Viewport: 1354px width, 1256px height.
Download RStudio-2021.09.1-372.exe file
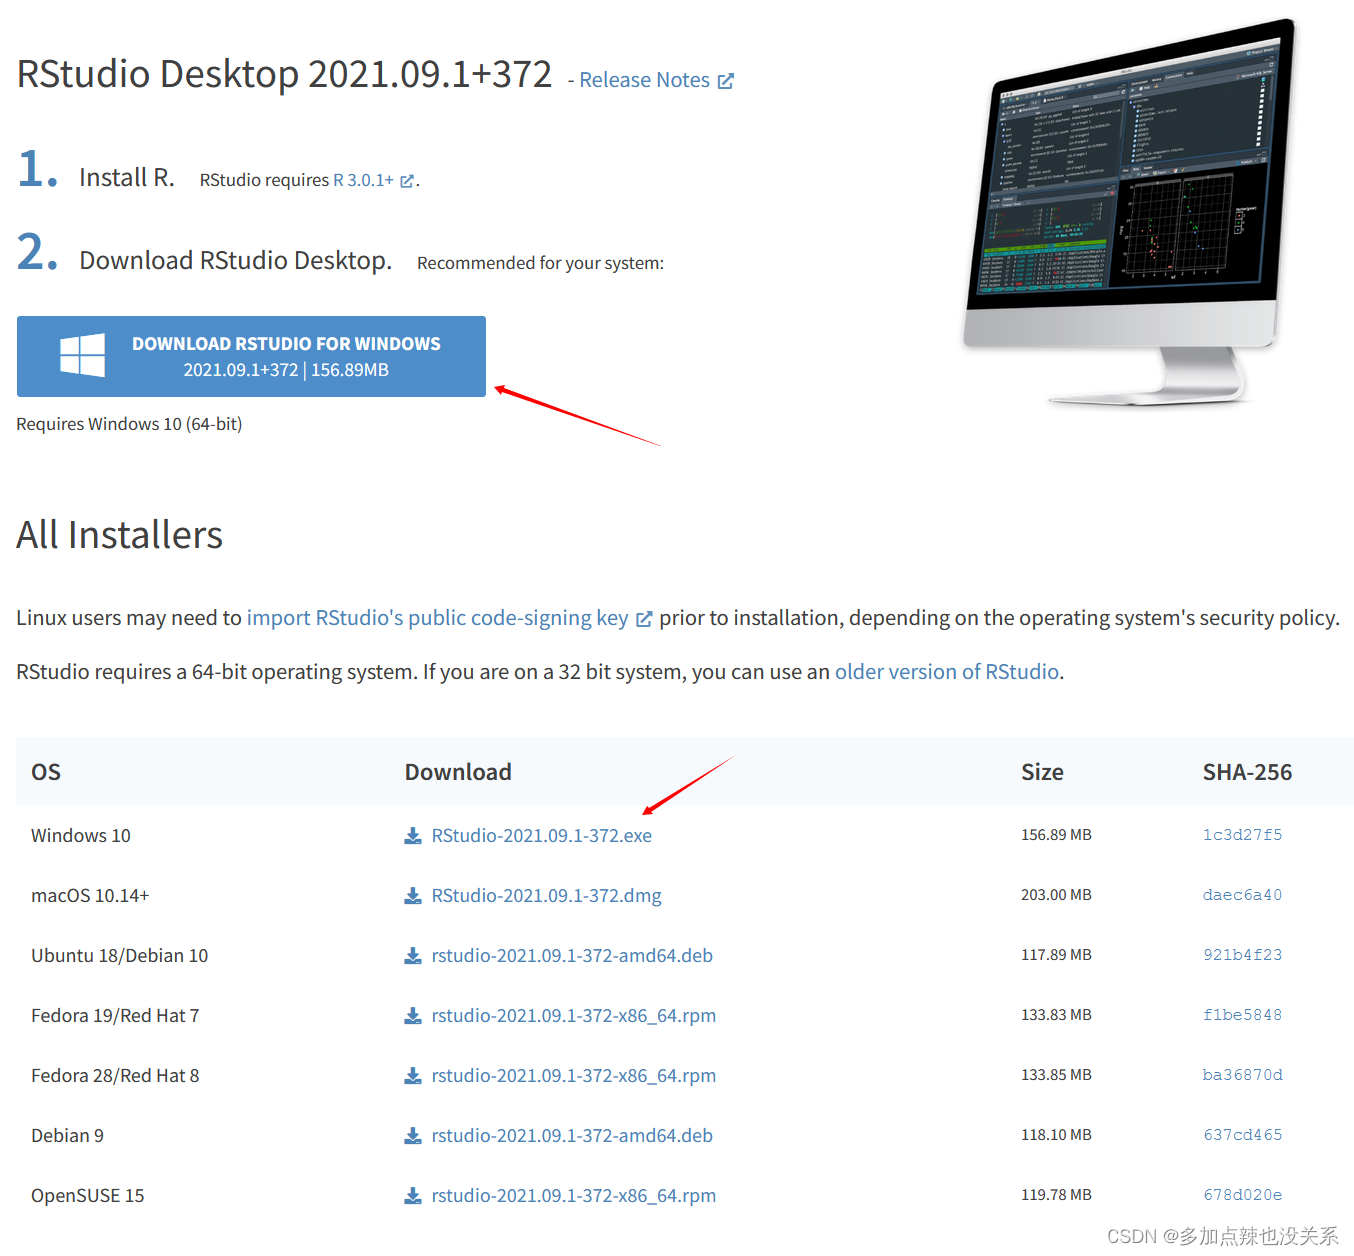541,836
